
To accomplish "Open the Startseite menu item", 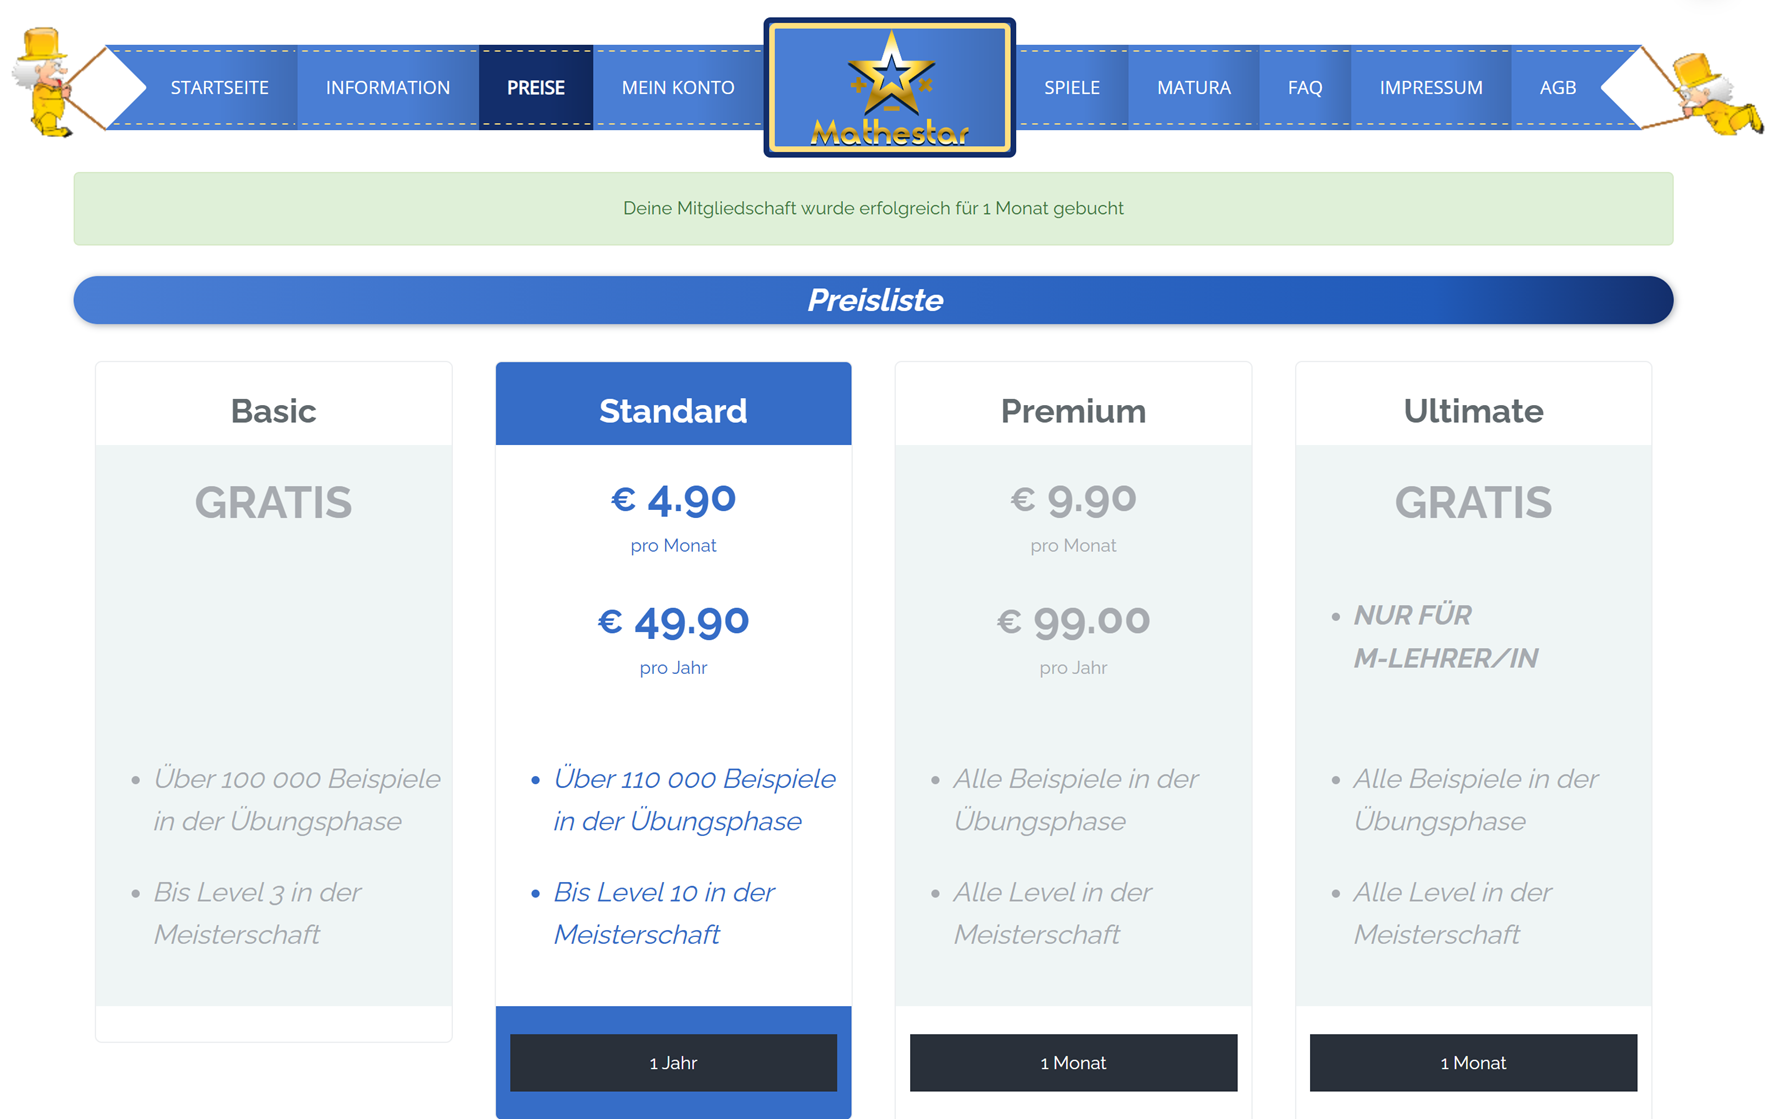I will pos(219,88).
